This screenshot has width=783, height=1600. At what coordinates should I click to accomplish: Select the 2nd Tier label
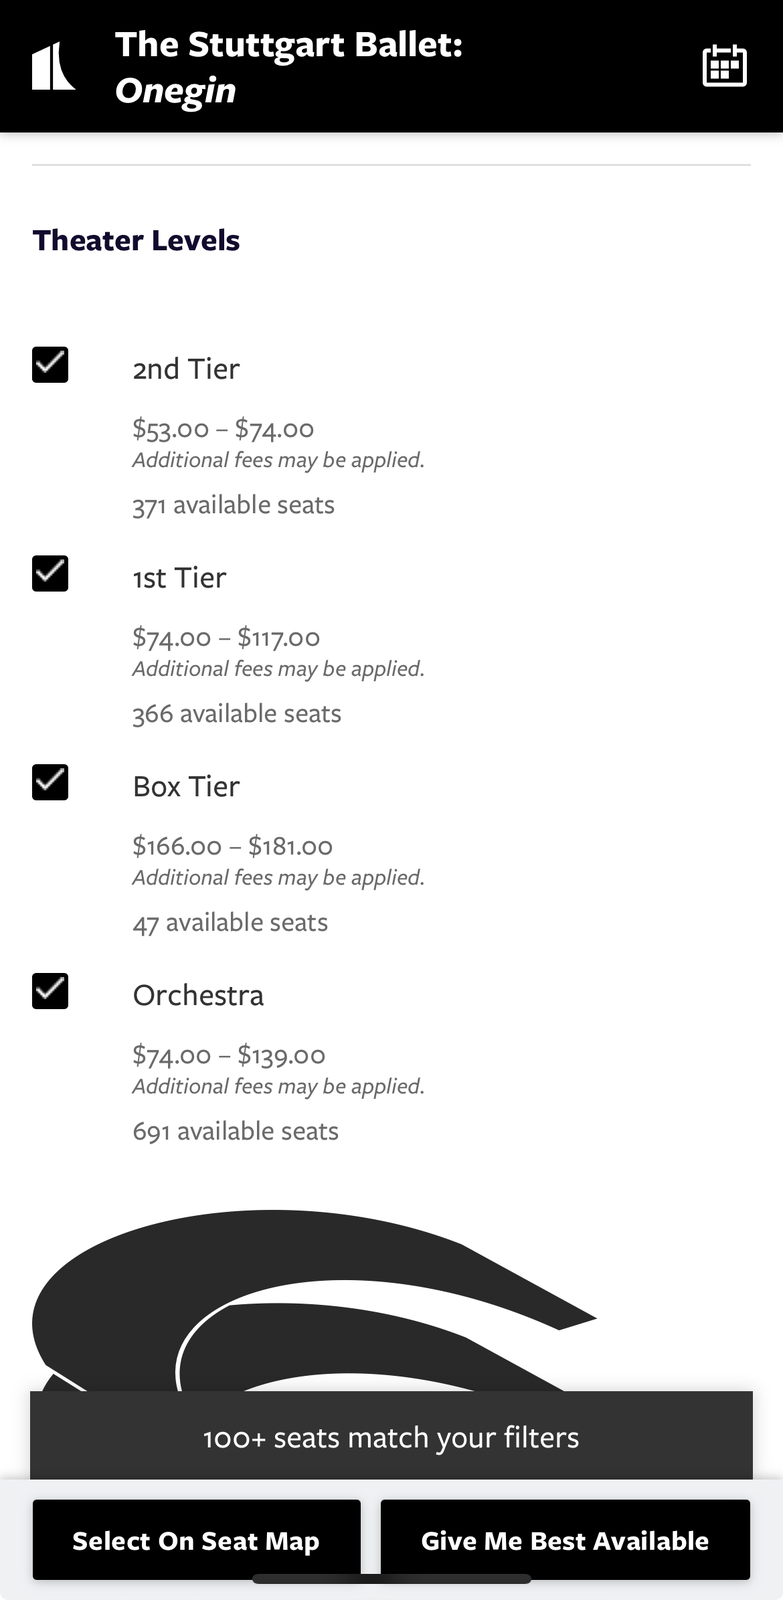[186, 369]
